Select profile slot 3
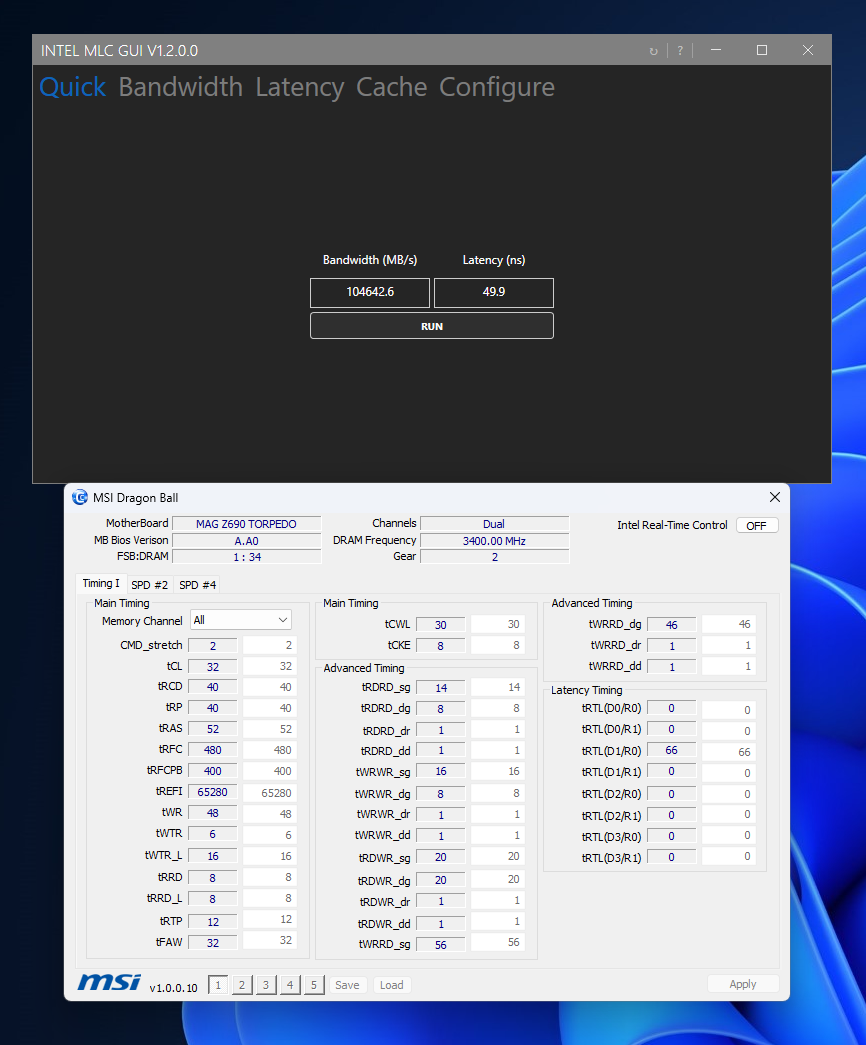Viewport: 866px width, 1045px height. coord(266,984)
